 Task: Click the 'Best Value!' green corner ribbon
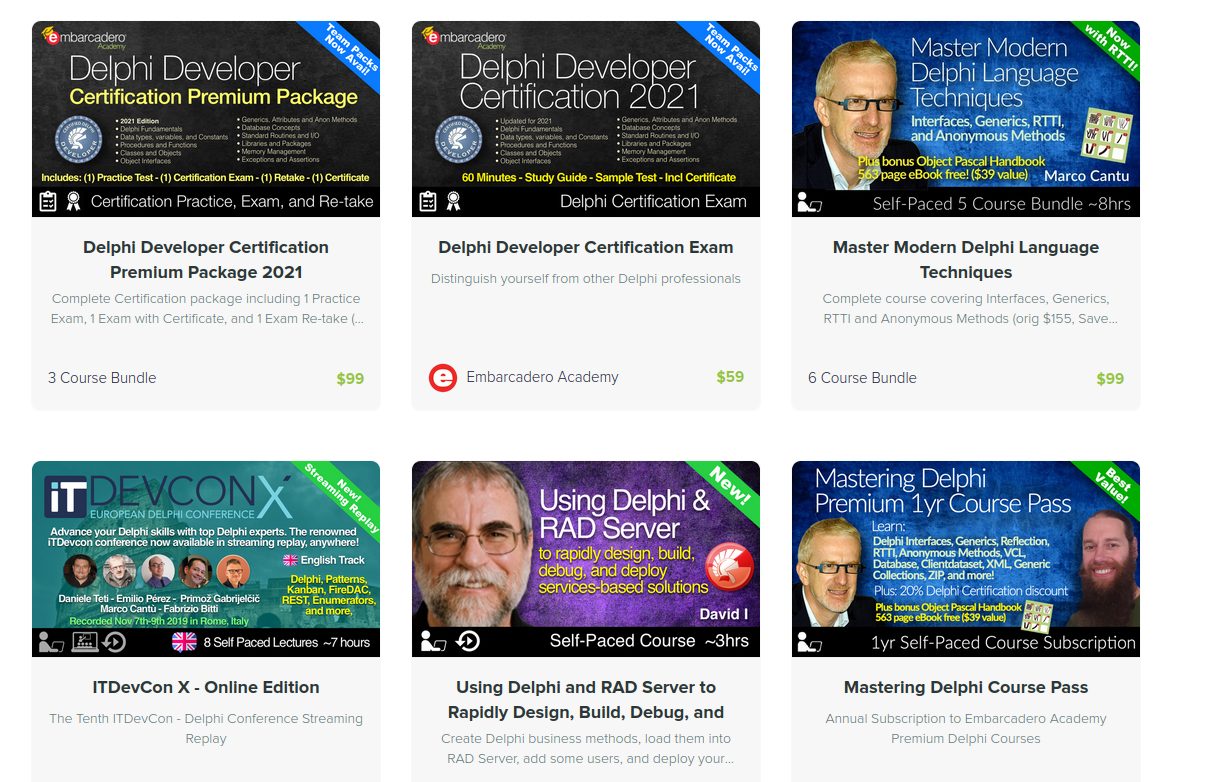coord(1109,489)
